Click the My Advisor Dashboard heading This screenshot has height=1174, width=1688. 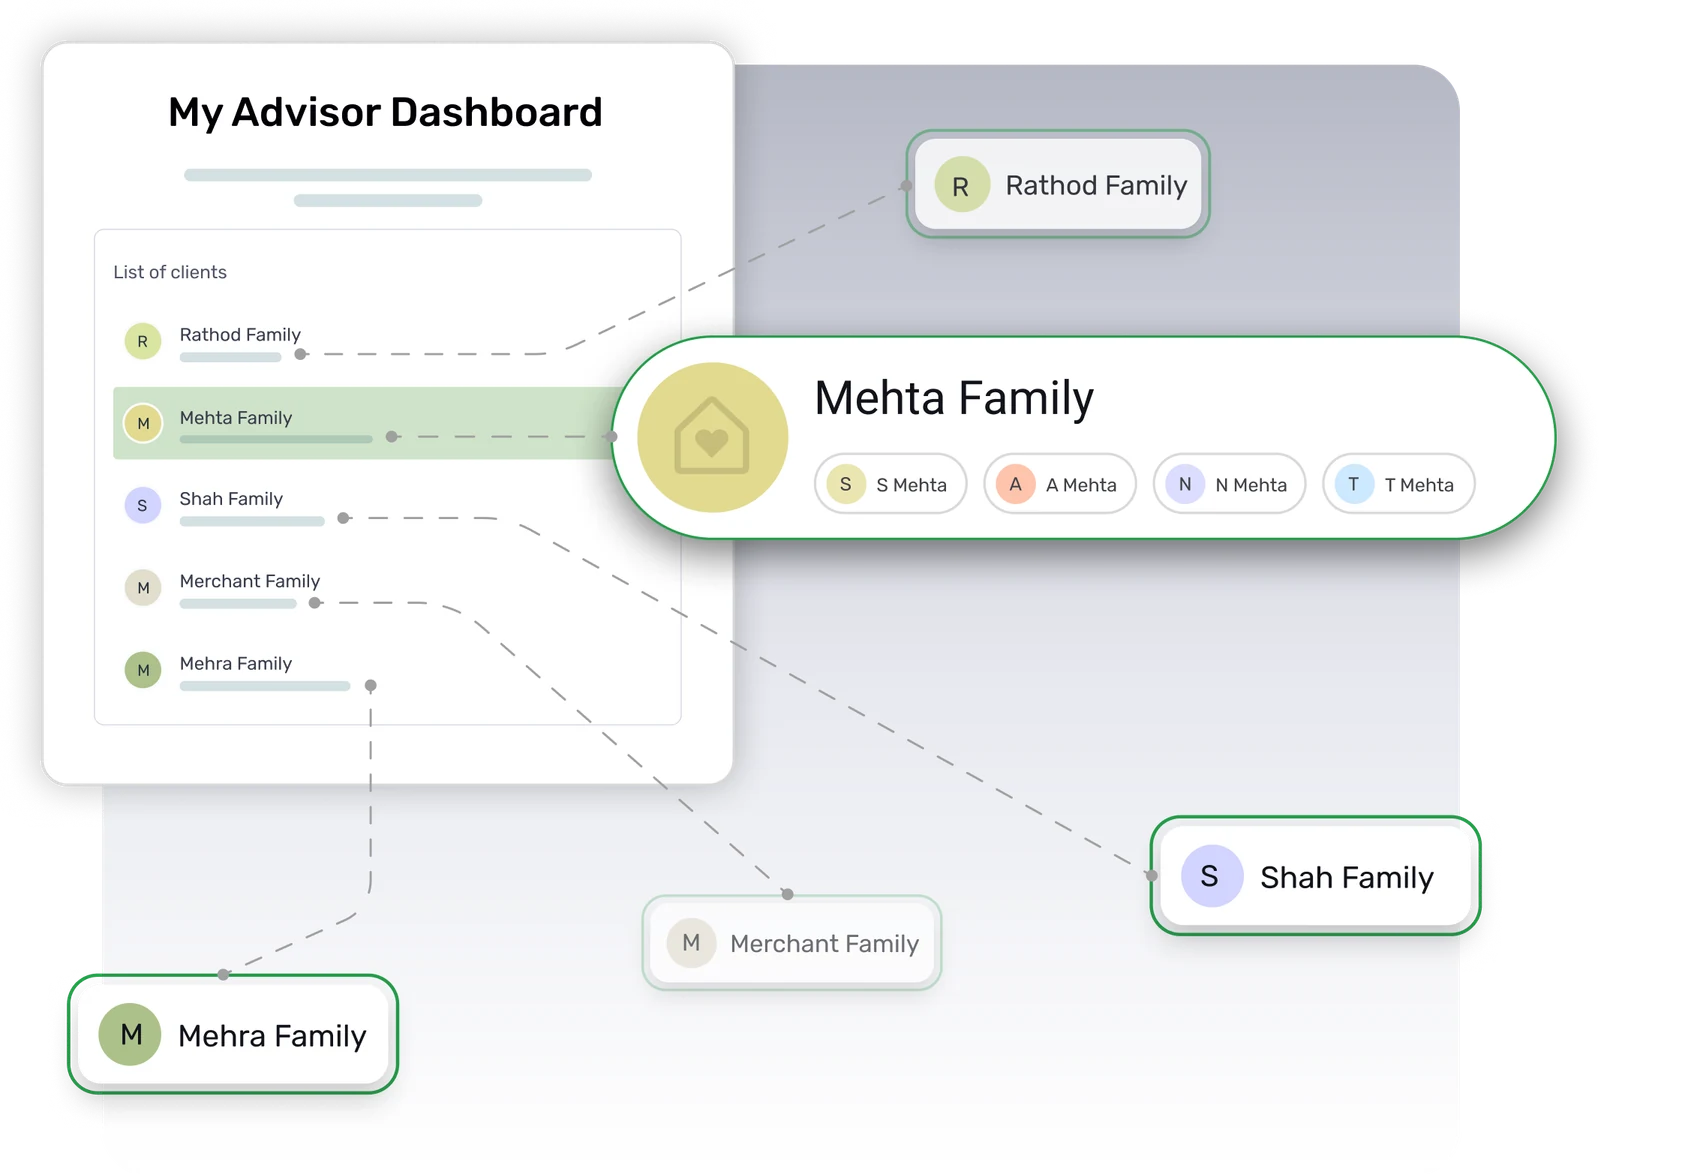point(385,112)
